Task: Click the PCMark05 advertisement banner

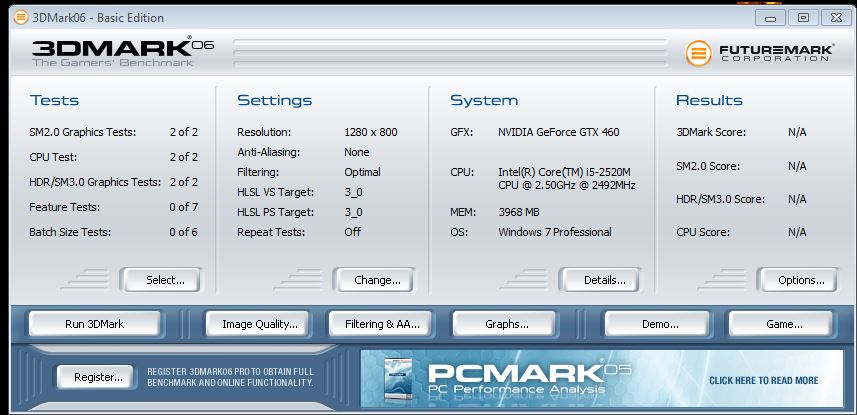Action: click(602, 378)
